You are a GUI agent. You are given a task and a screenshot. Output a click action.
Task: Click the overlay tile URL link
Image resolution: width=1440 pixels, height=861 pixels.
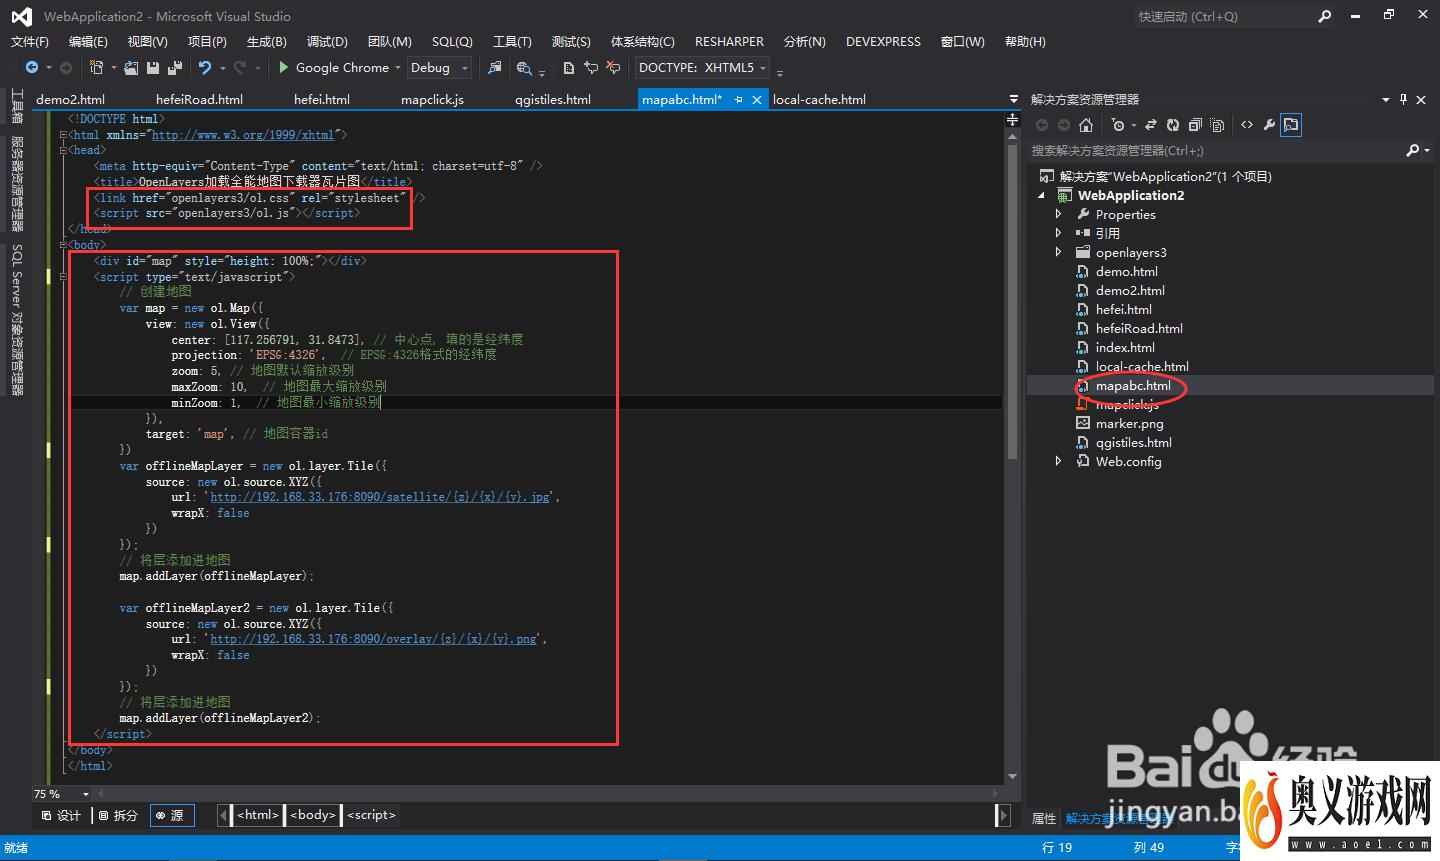[374, 639]
